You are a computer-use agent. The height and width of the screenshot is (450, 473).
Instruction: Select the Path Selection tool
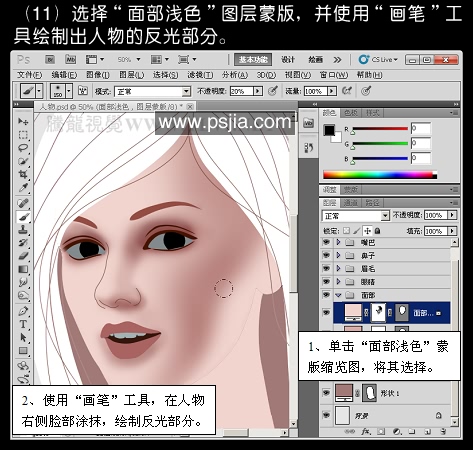[x=23, y=337]
